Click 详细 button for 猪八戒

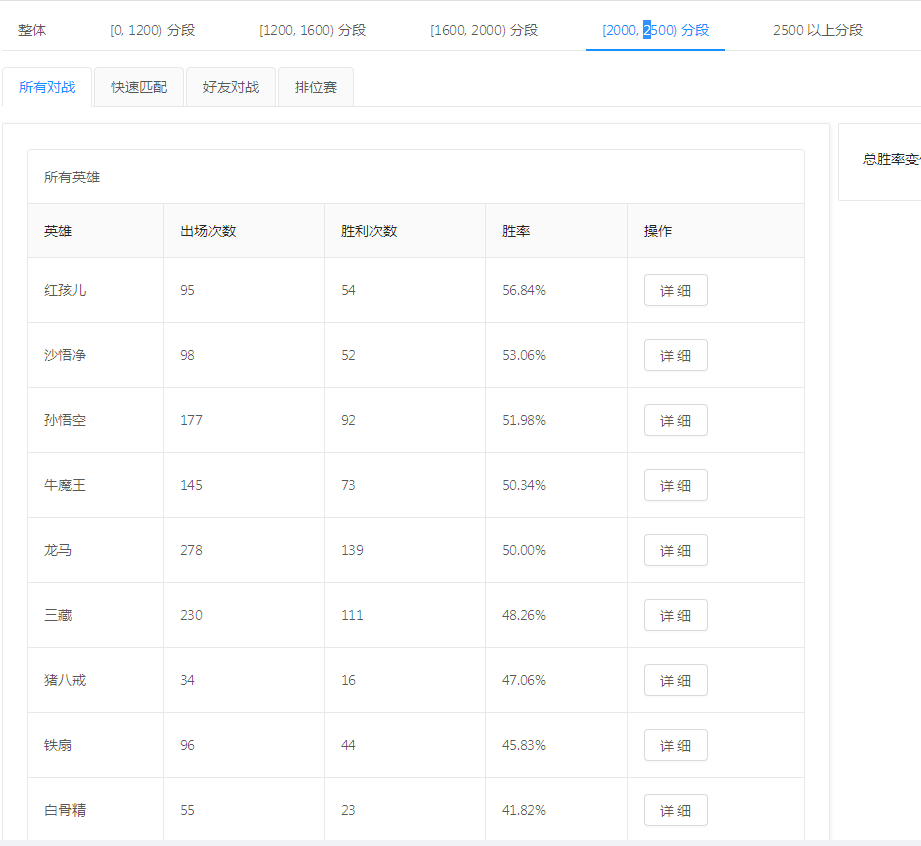pos(675,680)
